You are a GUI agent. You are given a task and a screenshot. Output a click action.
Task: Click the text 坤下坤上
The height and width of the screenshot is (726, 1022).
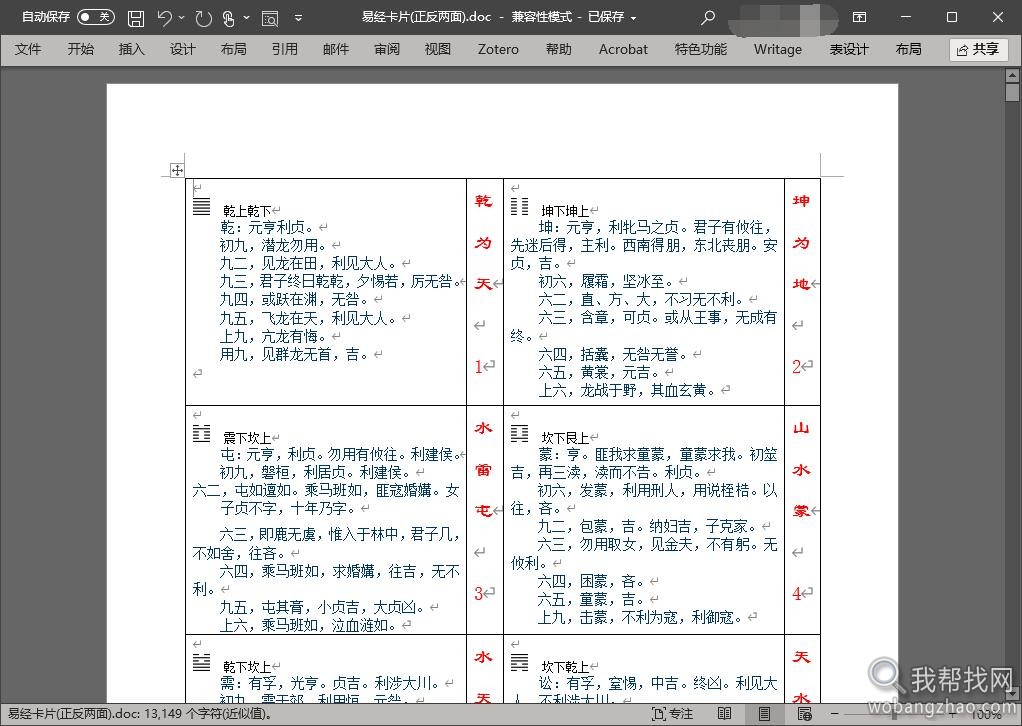coord(565,211)
